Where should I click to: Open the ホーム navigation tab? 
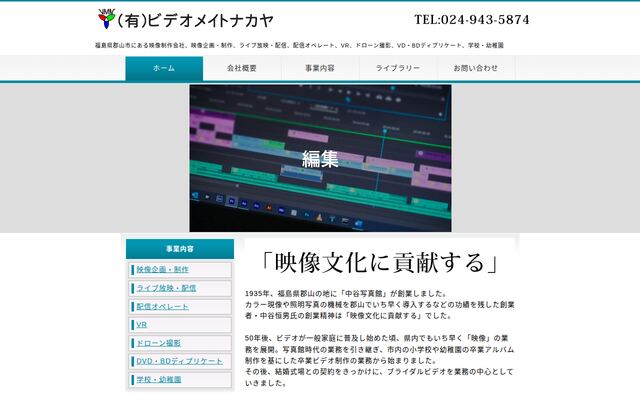[164, 69]
